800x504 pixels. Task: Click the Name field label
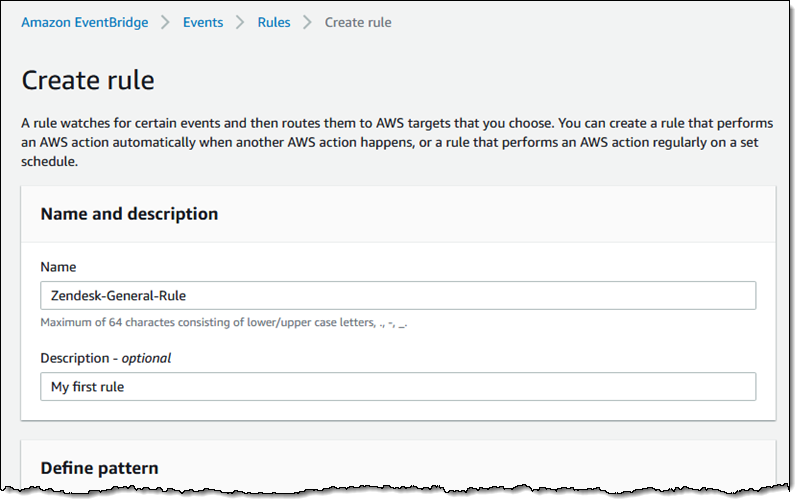(x=58, y=267)
